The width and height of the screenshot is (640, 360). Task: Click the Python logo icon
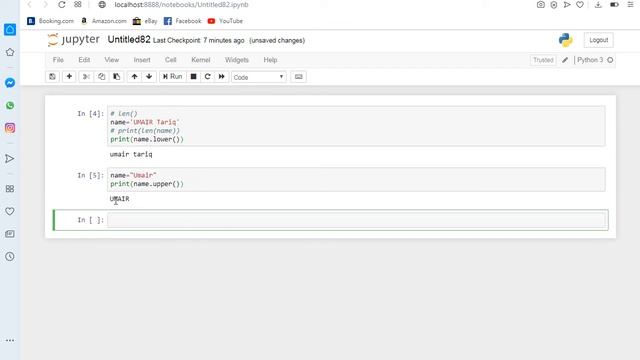(565, 40)
